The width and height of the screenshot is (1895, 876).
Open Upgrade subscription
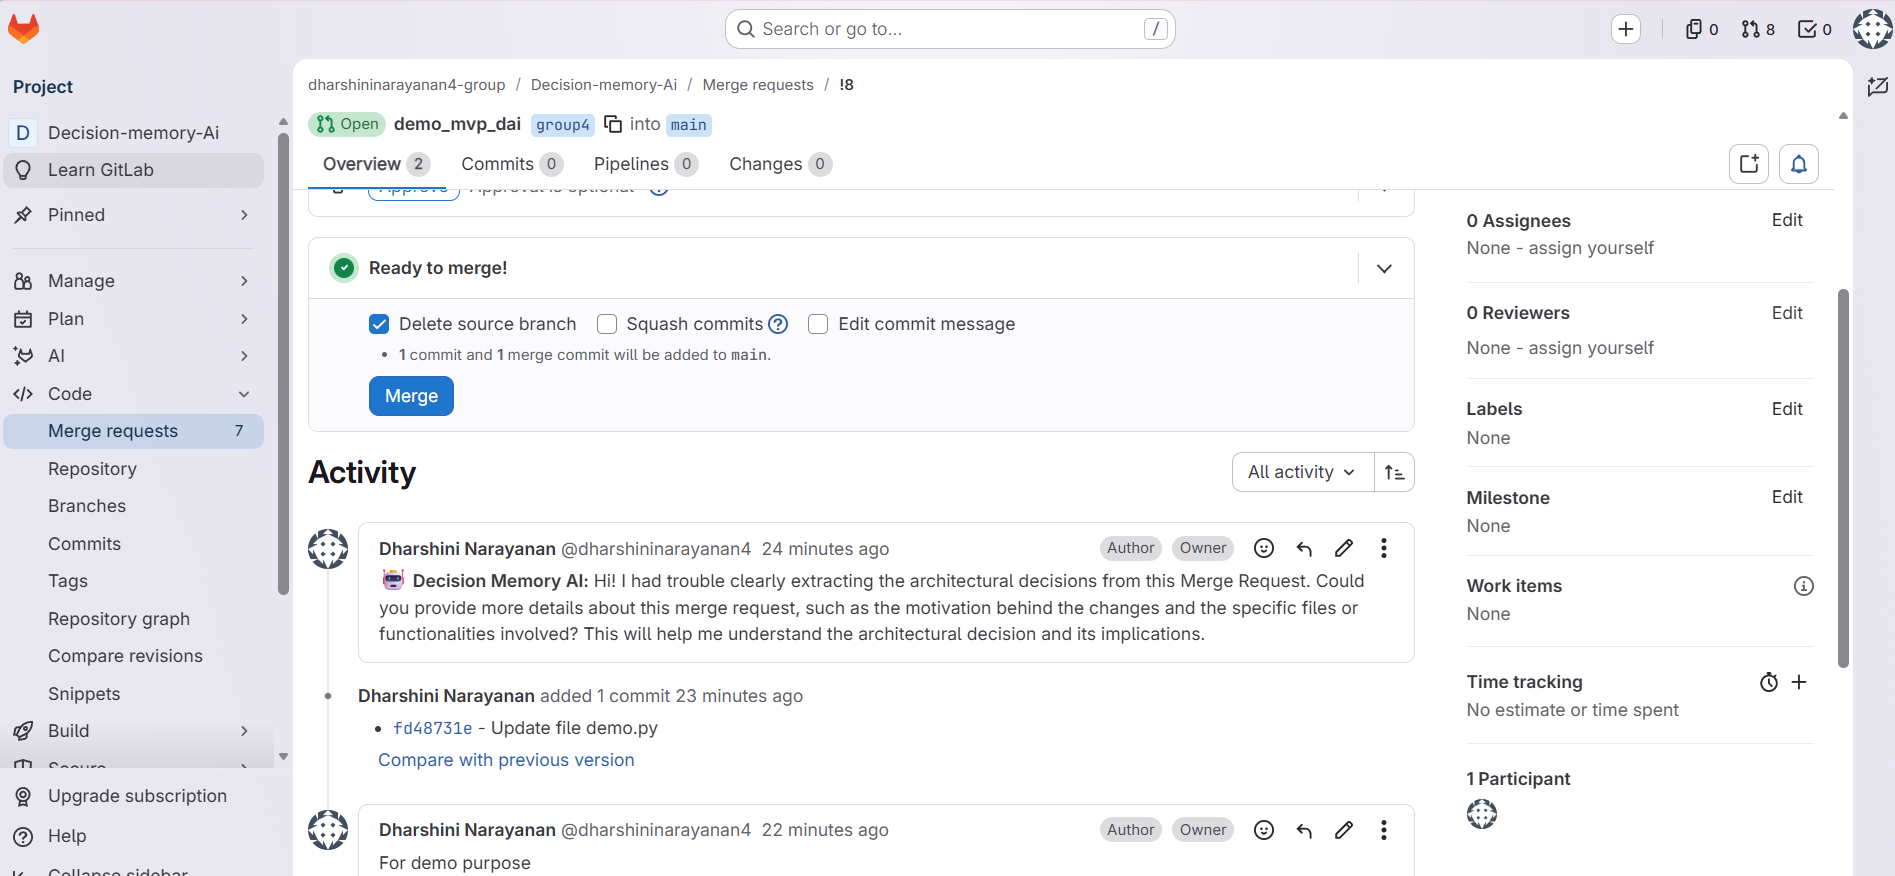133,796
